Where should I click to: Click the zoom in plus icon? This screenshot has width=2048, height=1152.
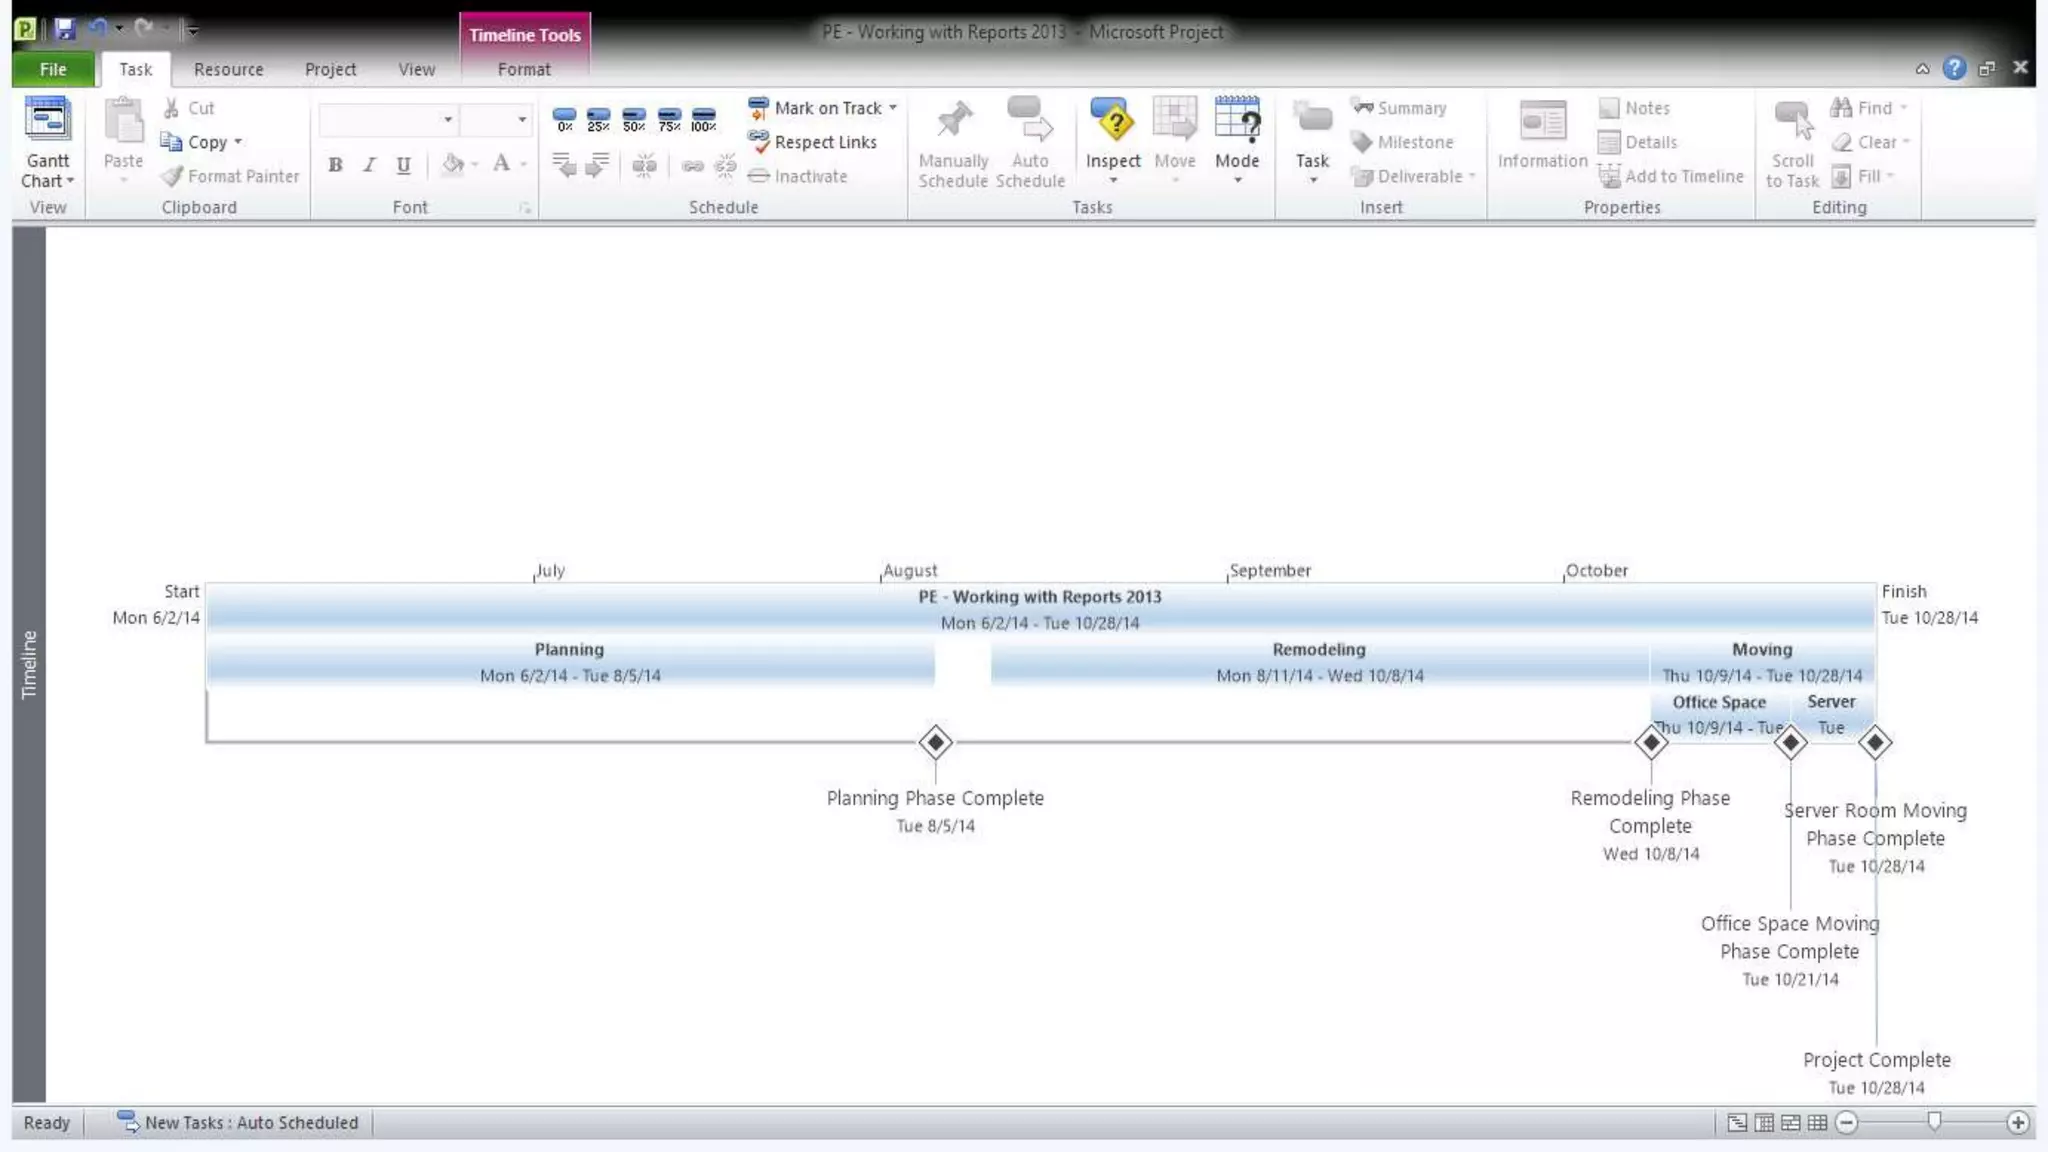2018,1123
